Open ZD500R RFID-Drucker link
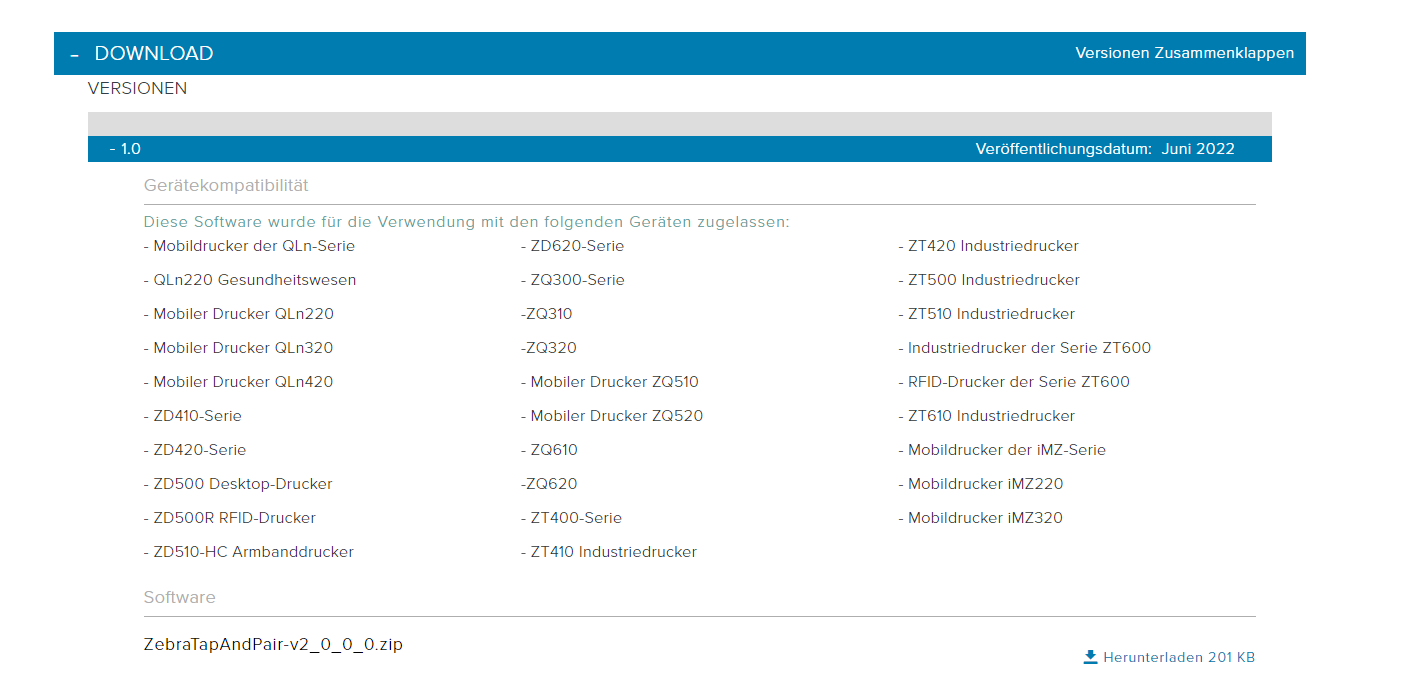This screenshot has height=689, width=1405. tap(230, 518)
